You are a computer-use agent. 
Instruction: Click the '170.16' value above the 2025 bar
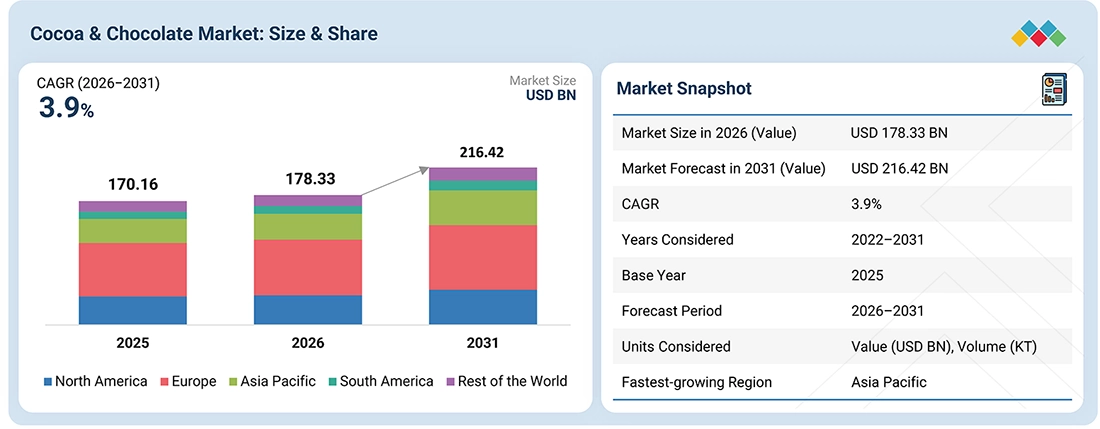(133, 185)
